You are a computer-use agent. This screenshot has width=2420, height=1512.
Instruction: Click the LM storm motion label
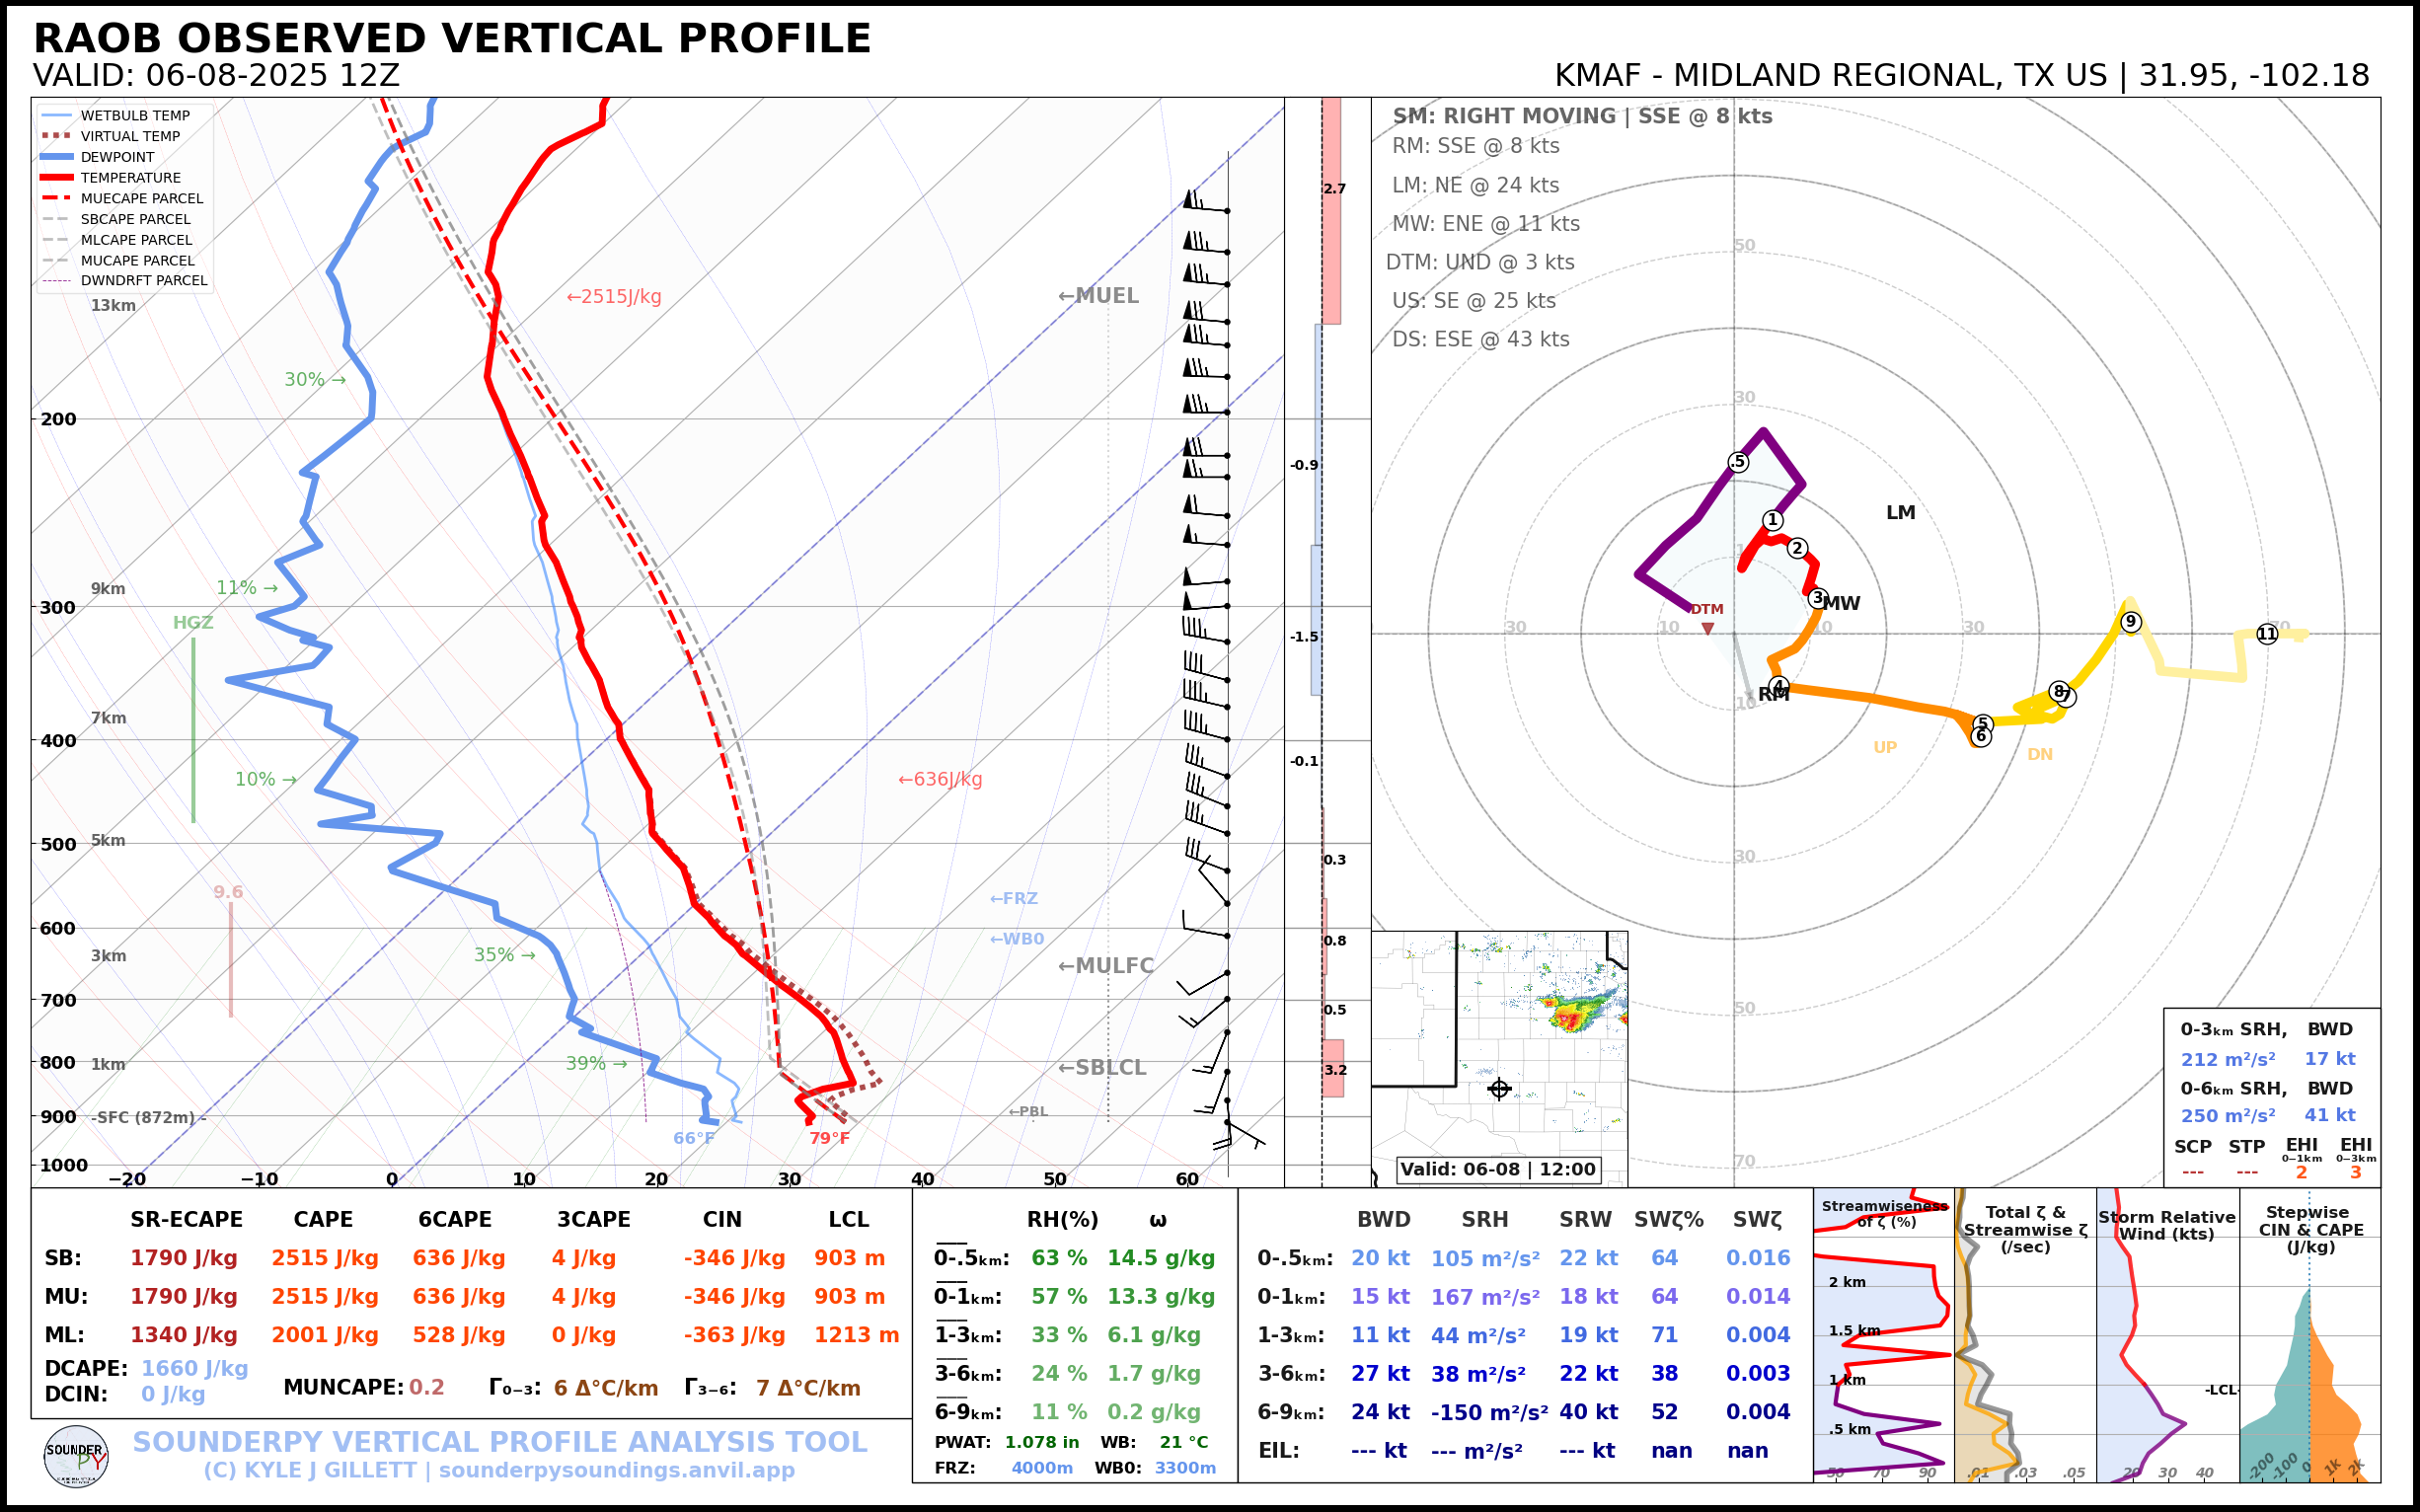[x=1900, y=513]
